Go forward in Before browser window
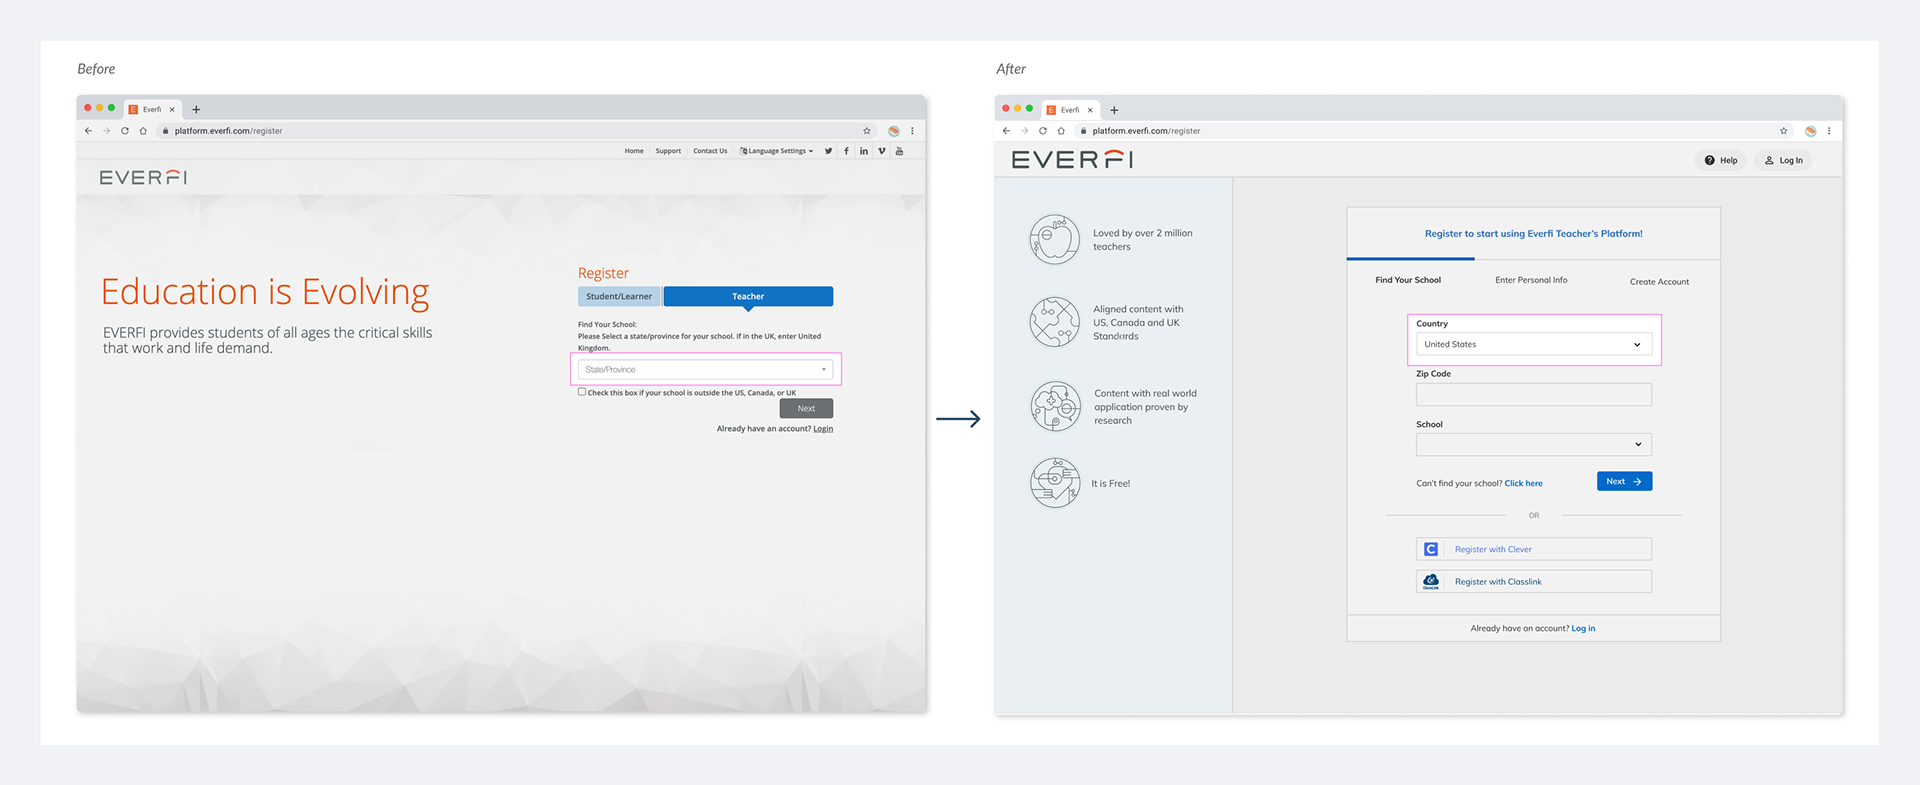Viewport: 1920px width, 785px height. 106,131
